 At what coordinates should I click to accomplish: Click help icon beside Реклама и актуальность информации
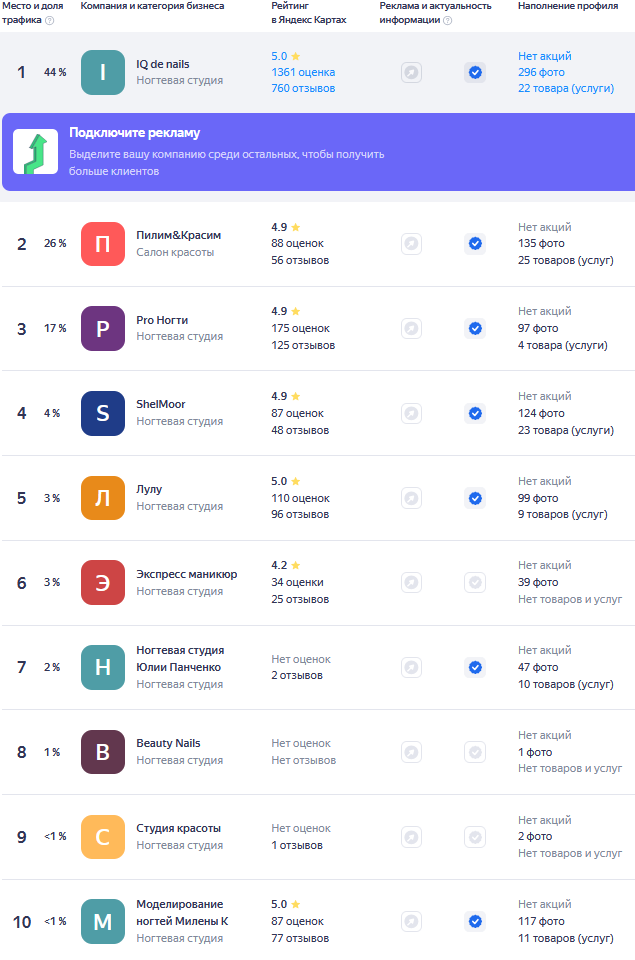[447, 20]
